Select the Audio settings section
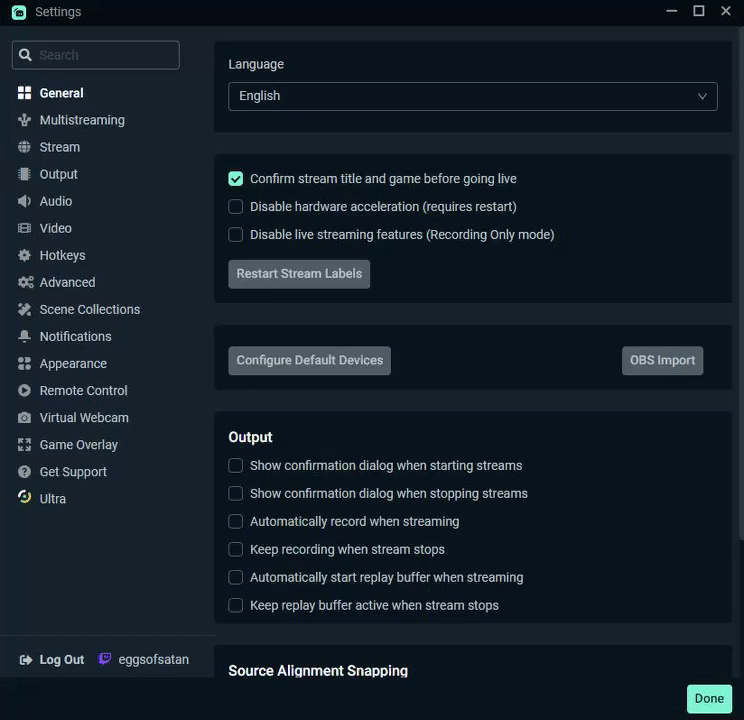The height and width of the screenshot is (720, 744). pyautogui.click(x=56, y=201)
